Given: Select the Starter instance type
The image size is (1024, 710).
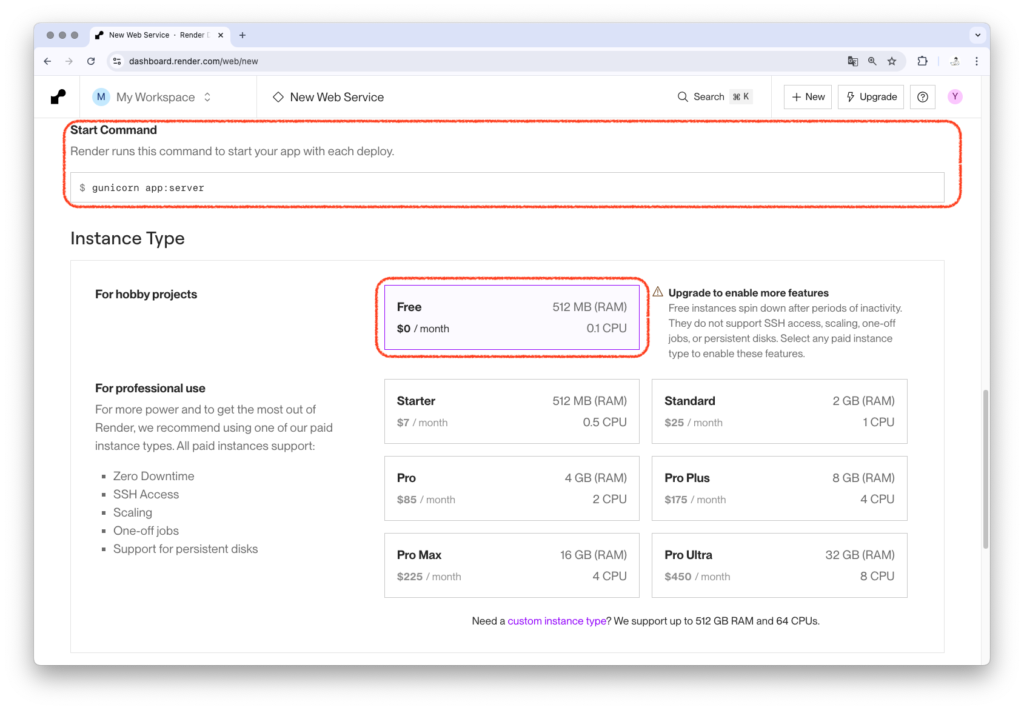Looking at the screenshot, I should [x=512, y=411].
